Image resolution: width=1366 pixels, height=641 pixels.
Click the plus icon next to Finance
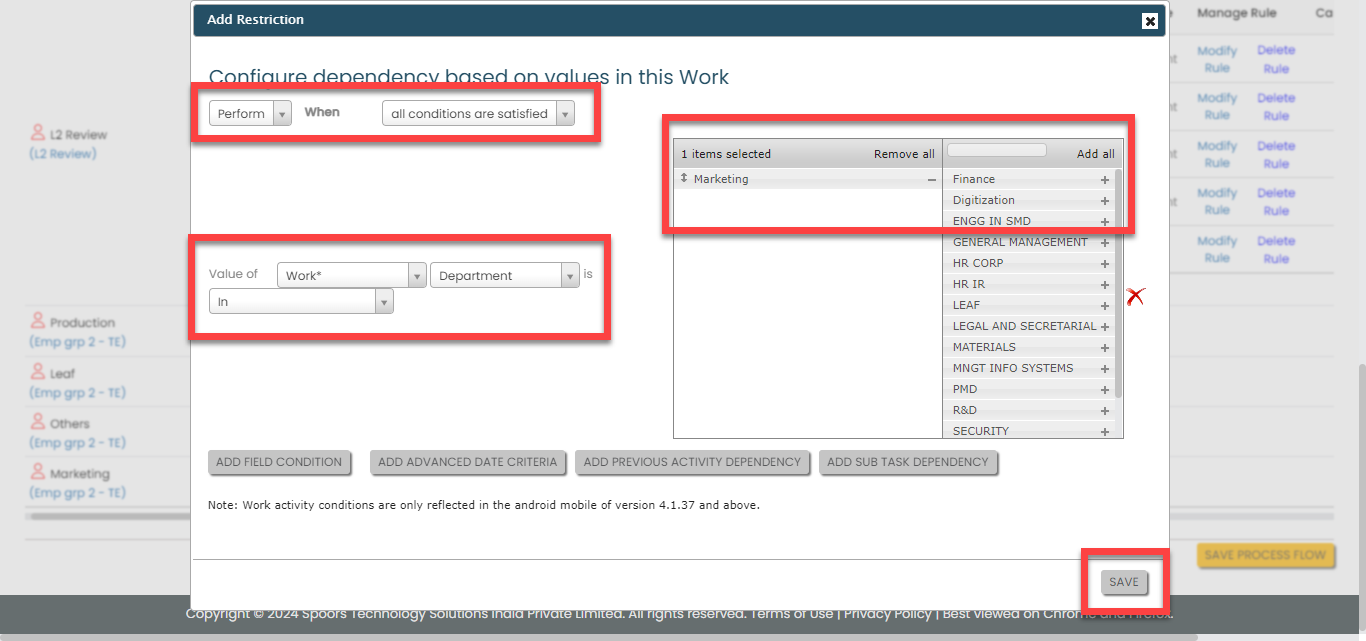pyautogui.click(x=1105, y=180)
